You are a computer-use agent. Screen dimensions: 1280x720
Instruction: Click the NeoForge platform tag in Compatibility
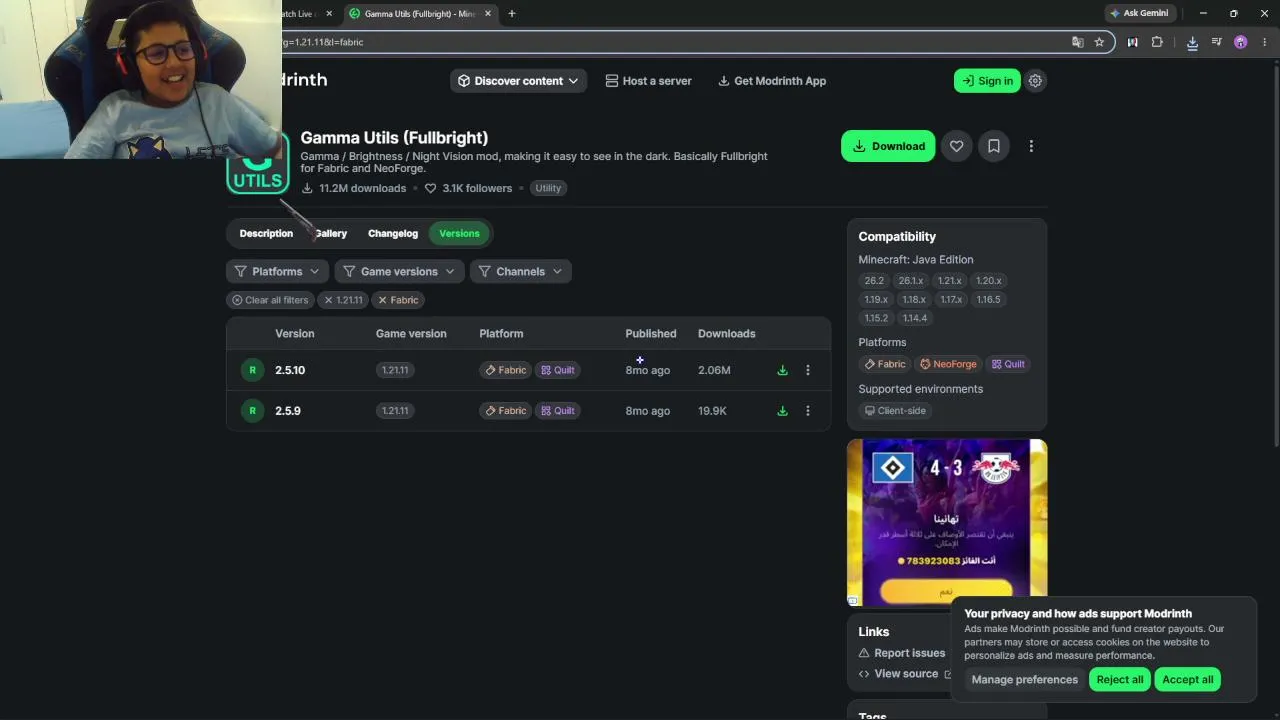pyautogui.click(x=948, y=364)
